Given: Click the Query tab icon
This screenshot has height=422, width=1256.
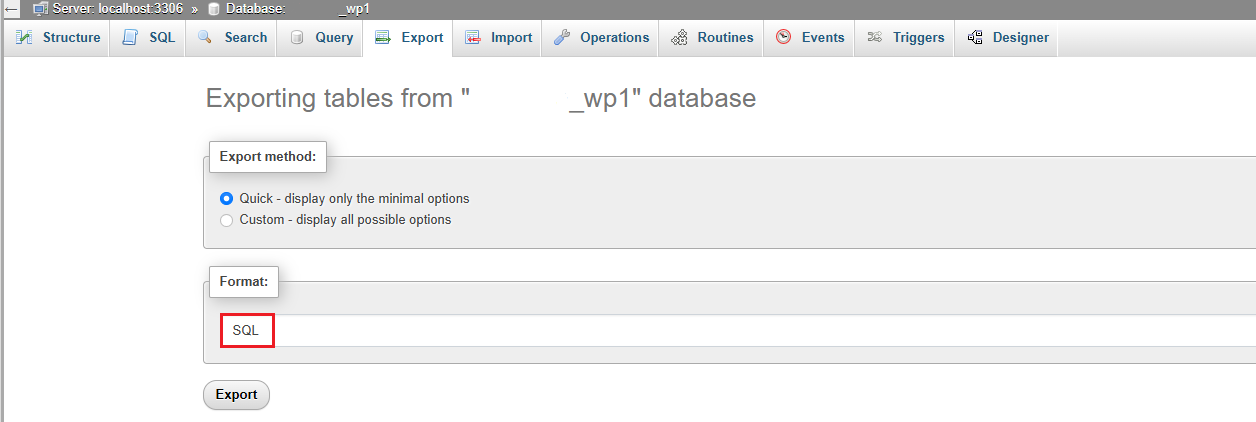Looking at the screenshot, I should pos(297,38).
